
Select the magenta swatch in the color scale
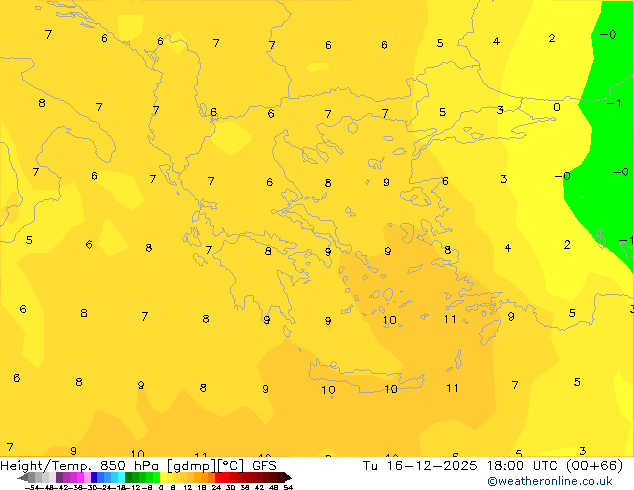click(x=80, y=477)
